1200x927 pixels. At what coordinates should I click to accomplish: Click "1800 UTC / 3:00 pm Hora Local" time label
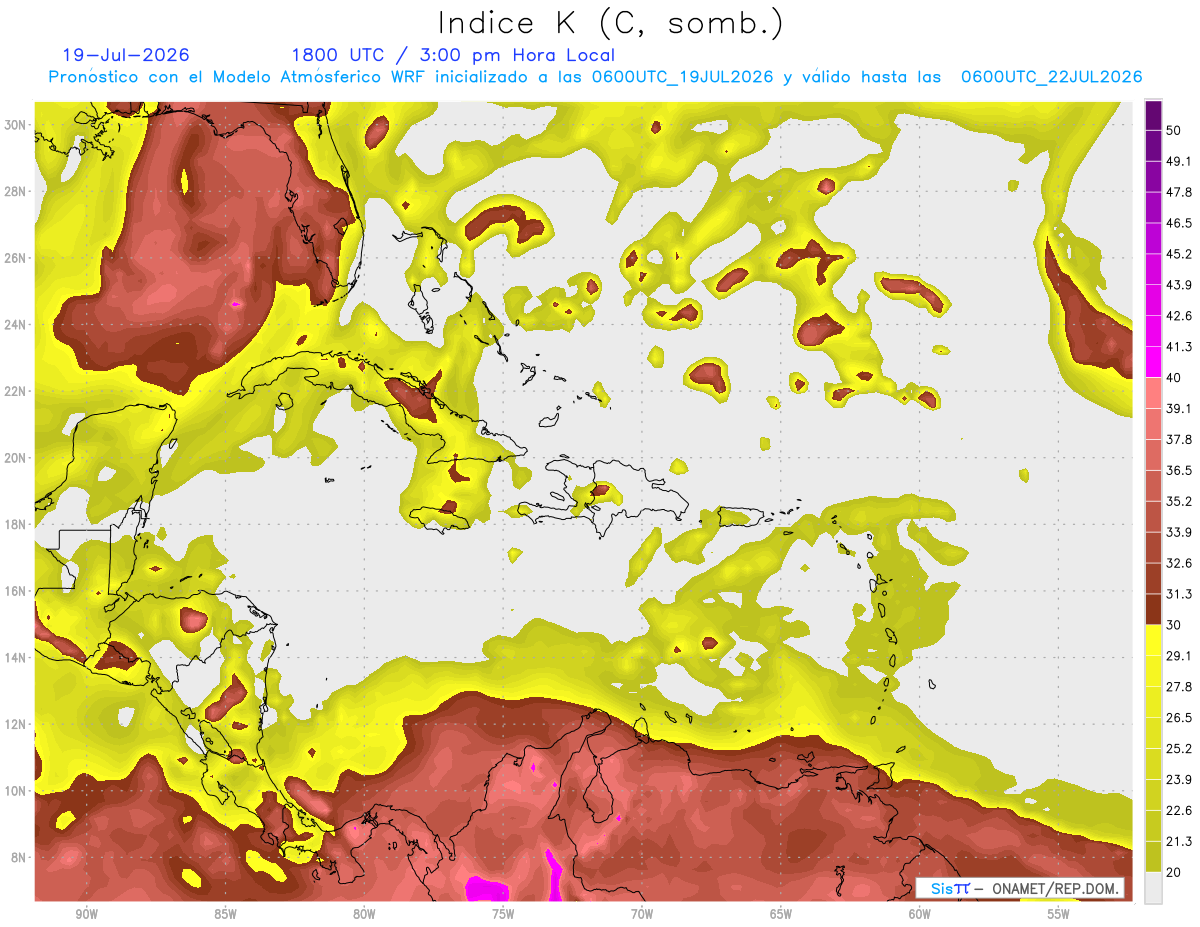tap(453, 55)
